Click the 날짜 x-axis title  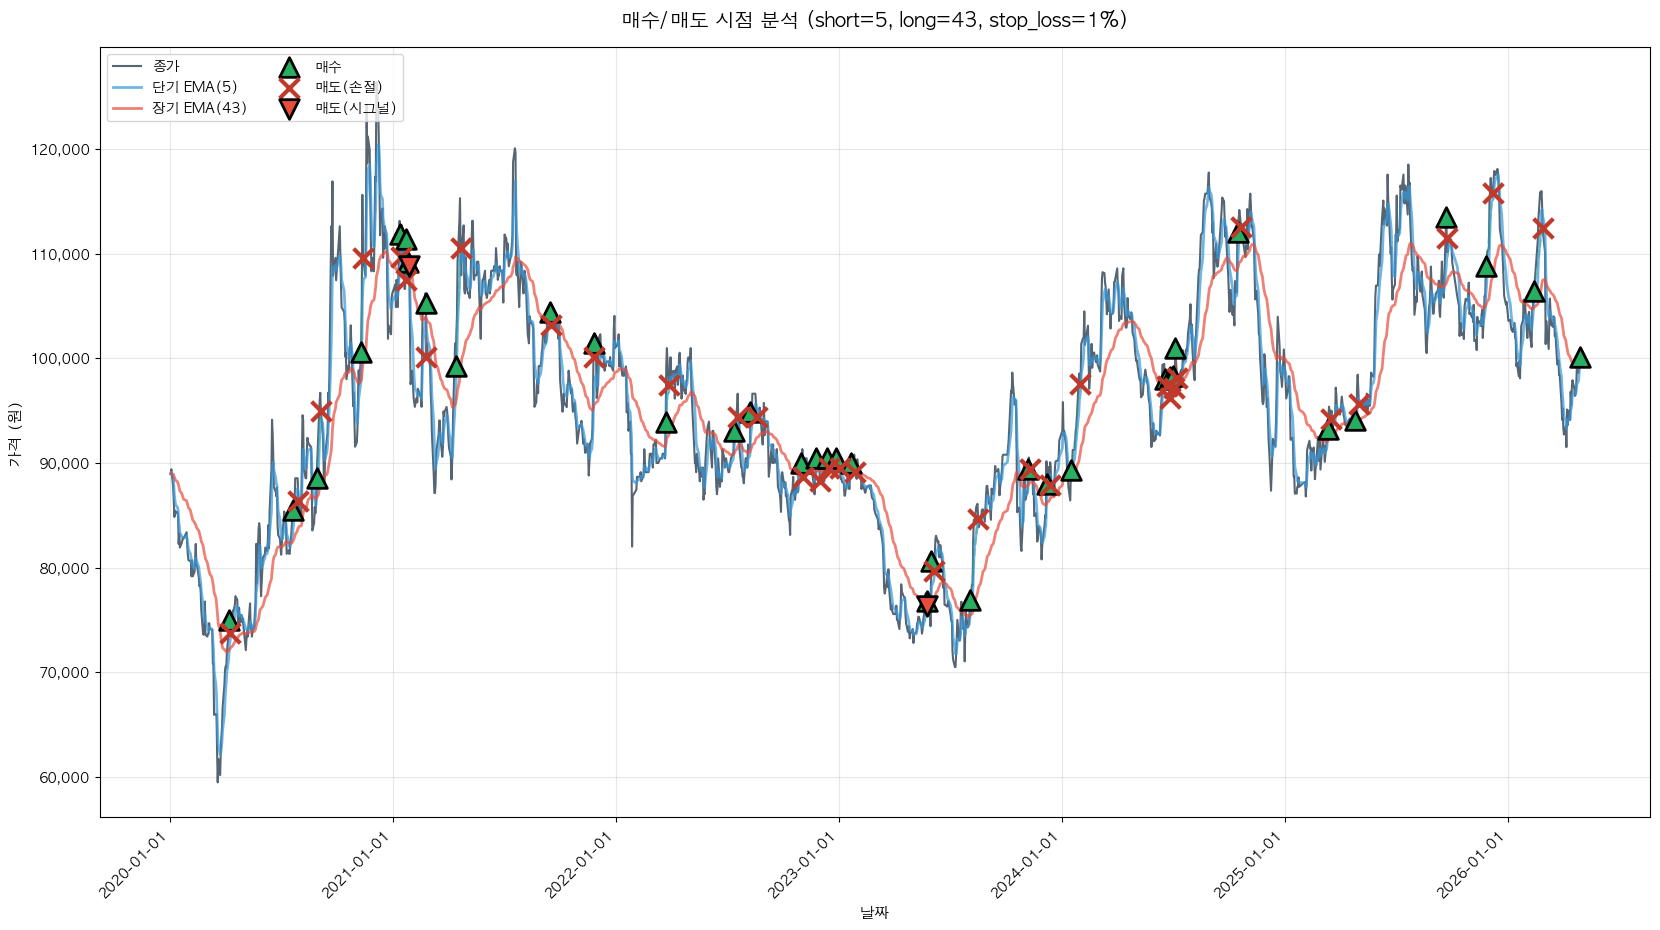pos(874,912)
